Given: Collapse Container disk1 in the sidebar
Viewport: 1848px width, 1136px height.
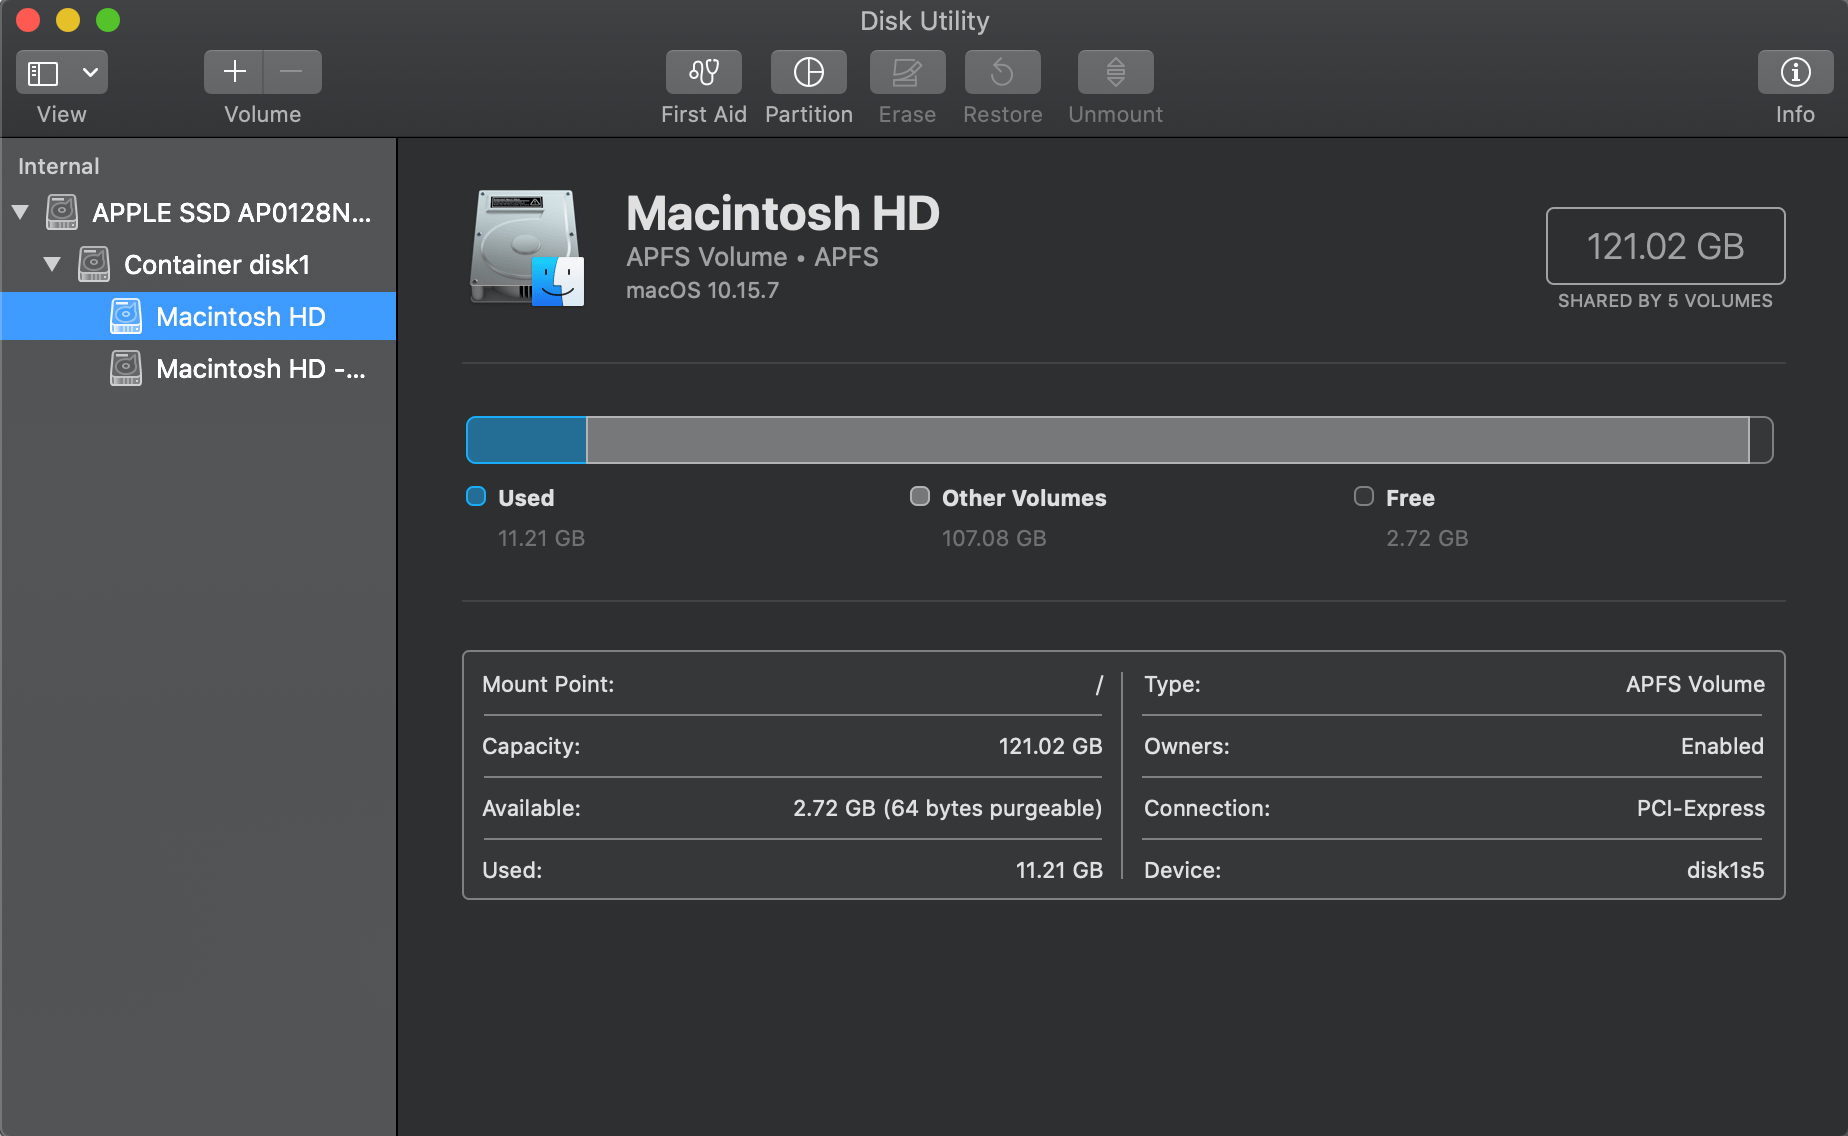Looking at the screenshot, I should [51, 263].
